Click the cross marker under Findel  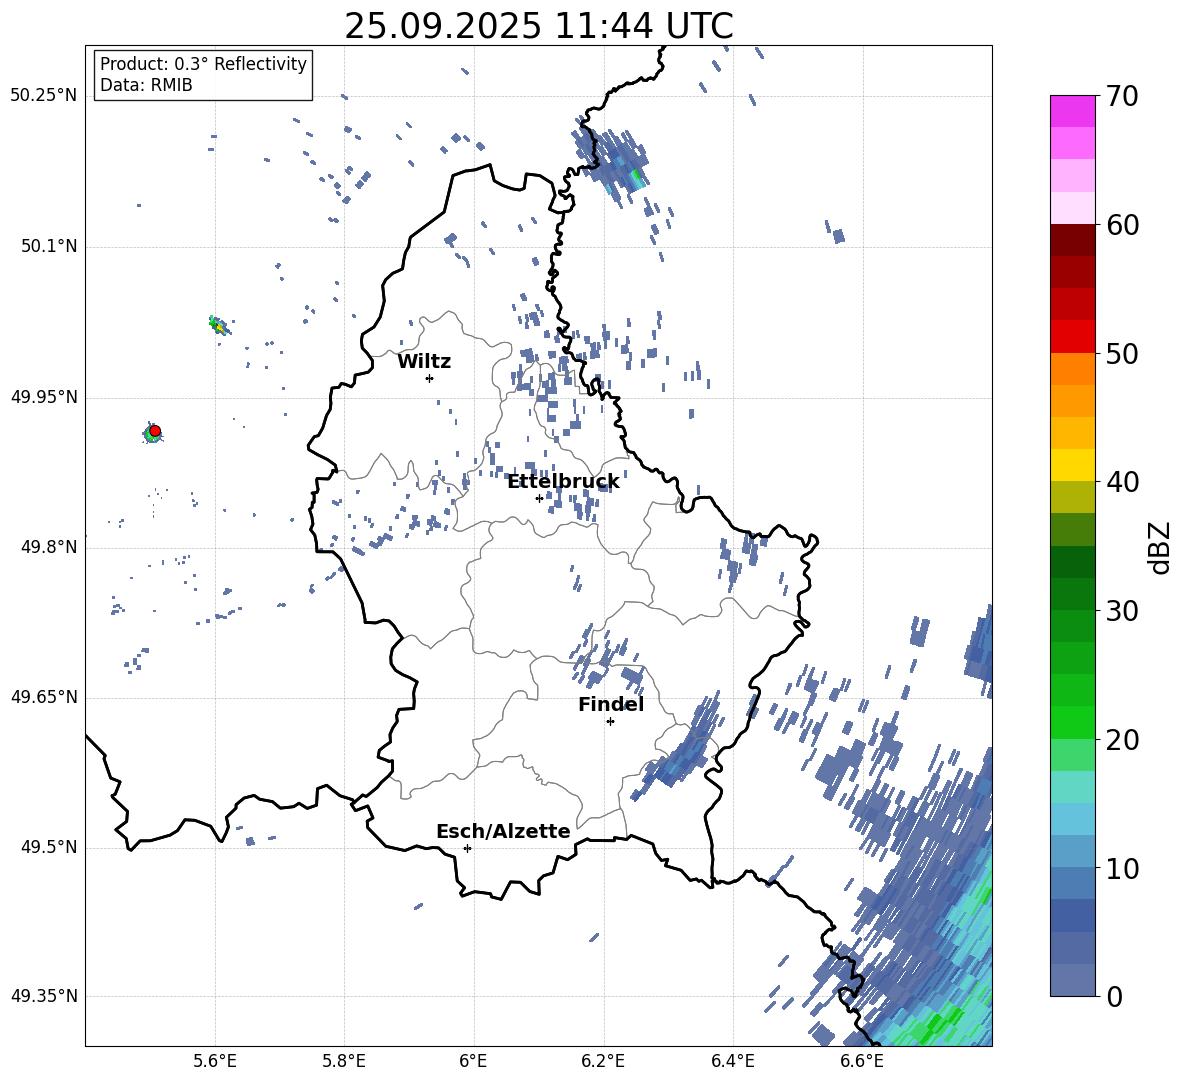click(610, 722)
